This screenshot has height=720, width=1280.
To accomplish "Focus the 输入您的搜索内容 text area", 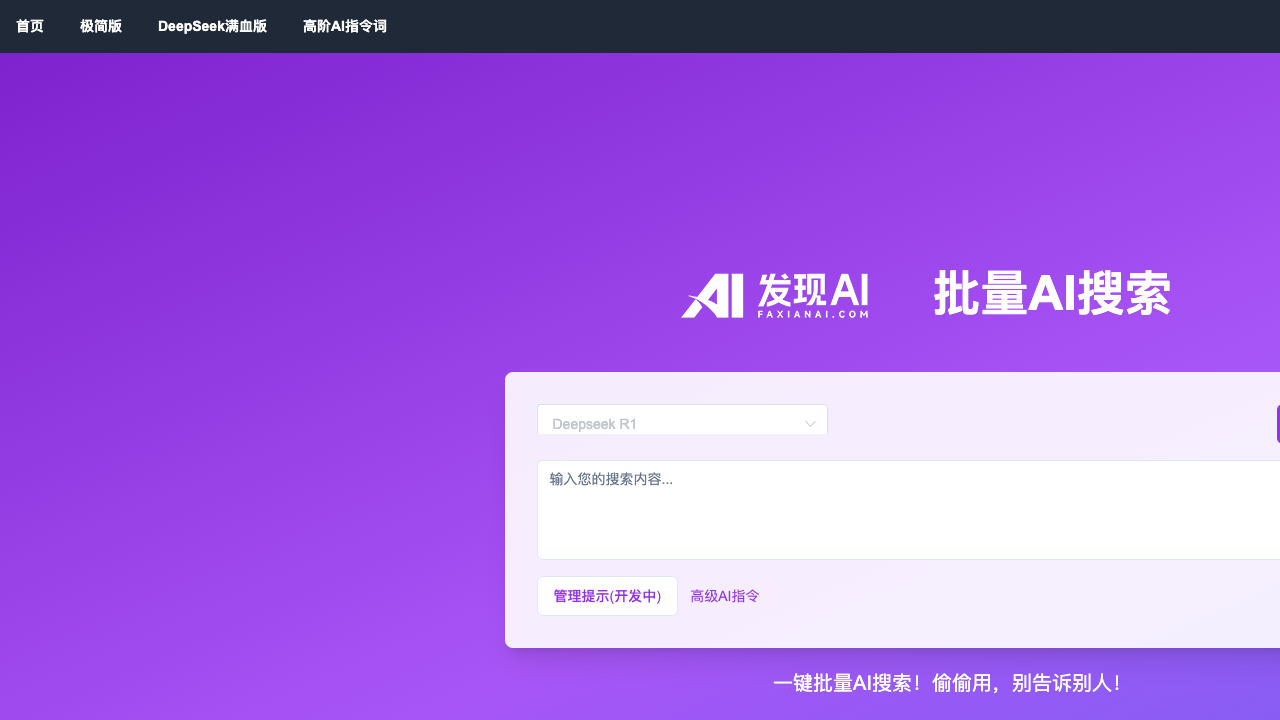I will pyautogui.click(x=908, y=510).
